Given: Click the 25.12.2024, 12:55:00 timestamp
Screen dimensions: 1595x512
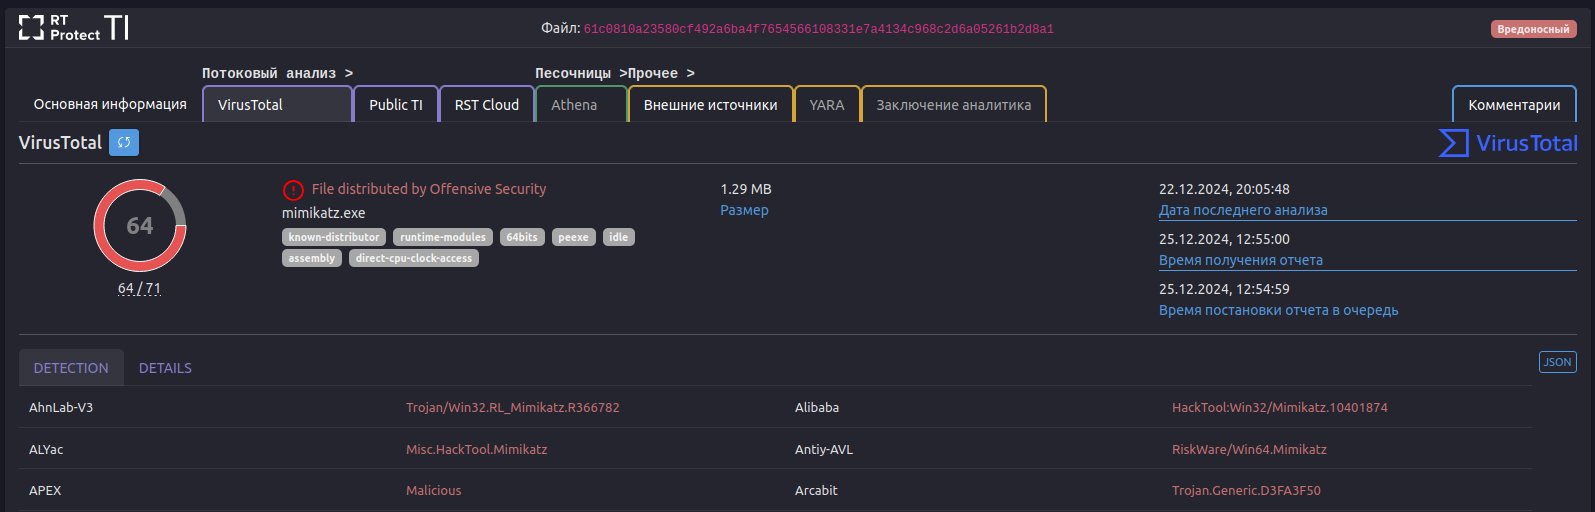Looking at the screenshot, I should 1224,239.
